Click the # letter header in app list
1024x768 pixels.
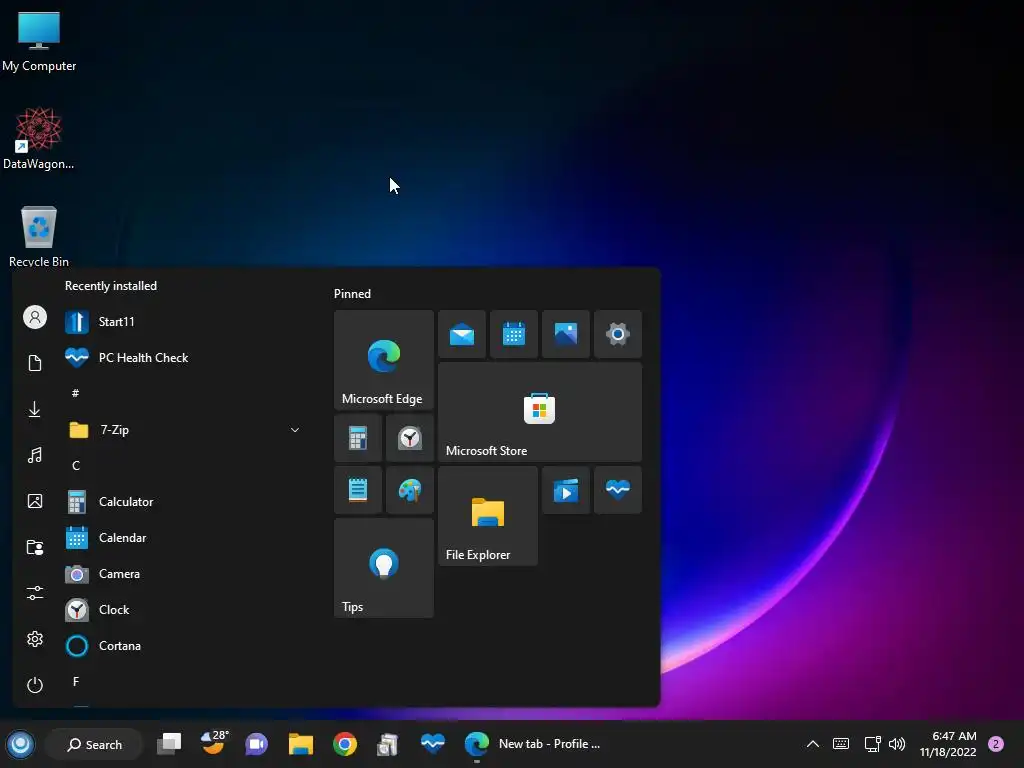tap(76, 393)
